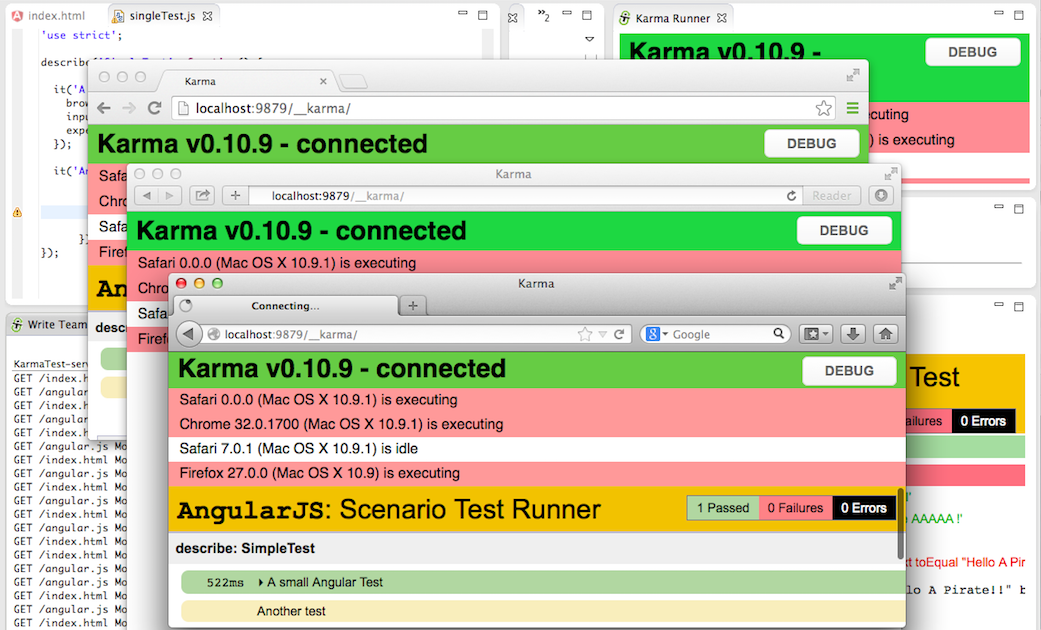The width and height of the screenshot is (1041, 630).
Task: Open a new tab in Firefox
Action: [413, 305]
